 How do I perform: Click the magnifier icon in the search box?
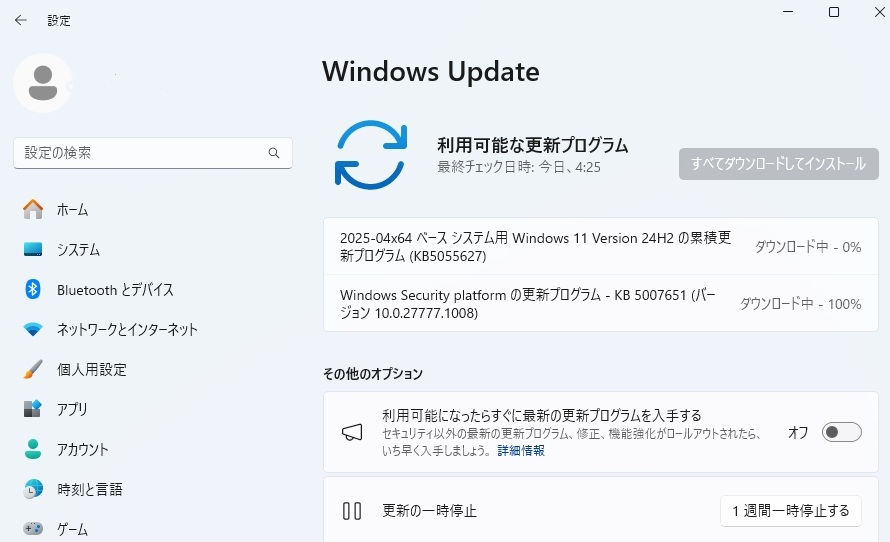[x=274, y=153]
